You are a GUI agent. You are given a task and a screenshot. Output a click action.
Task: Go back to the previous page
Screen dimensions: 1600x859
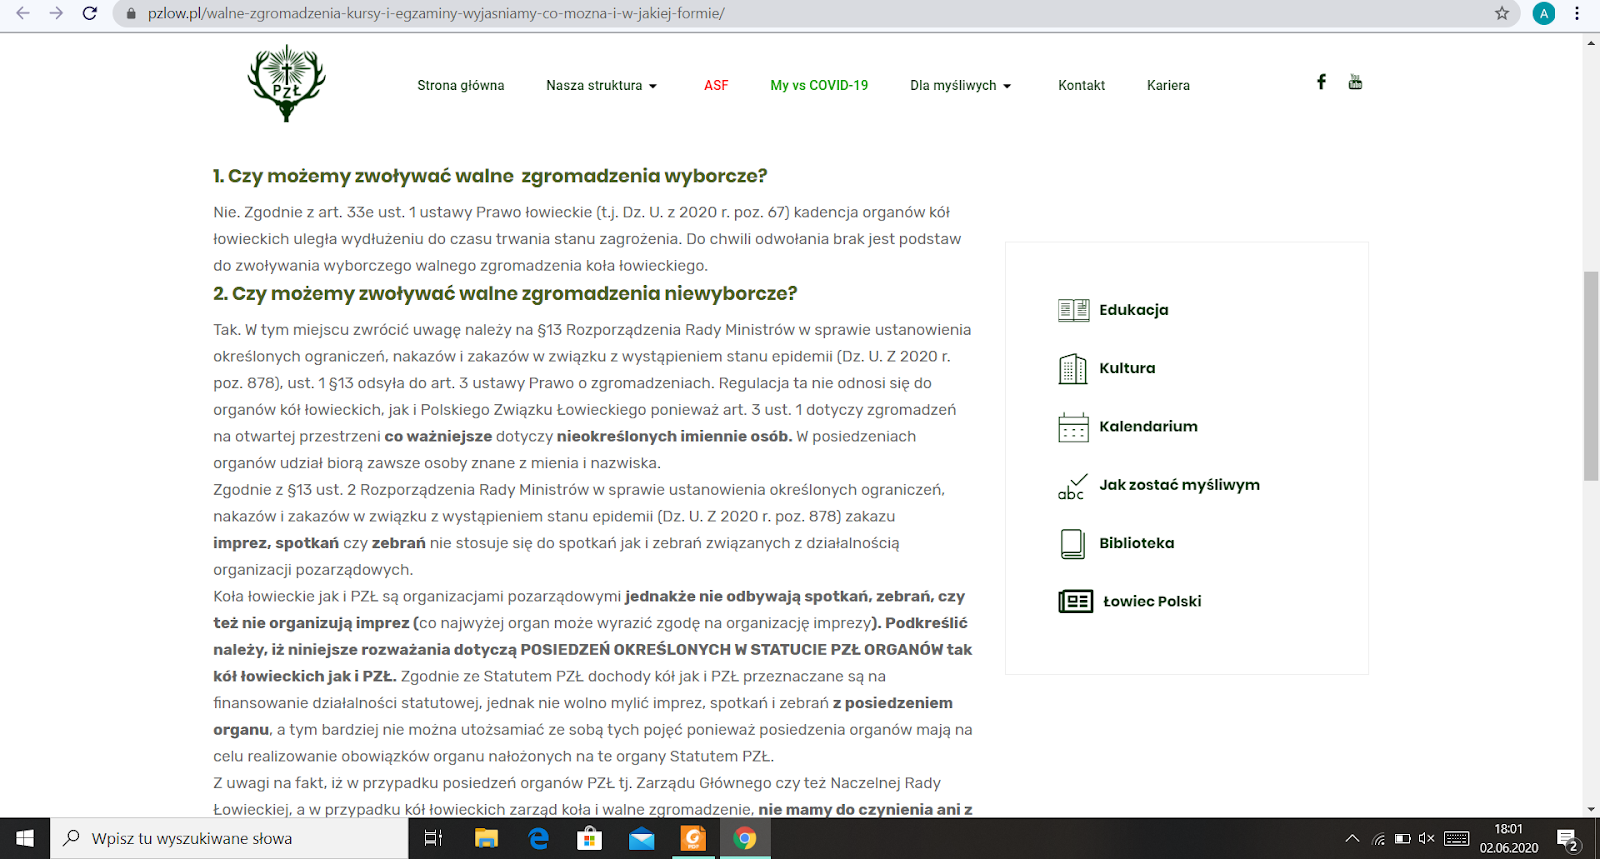23,14
